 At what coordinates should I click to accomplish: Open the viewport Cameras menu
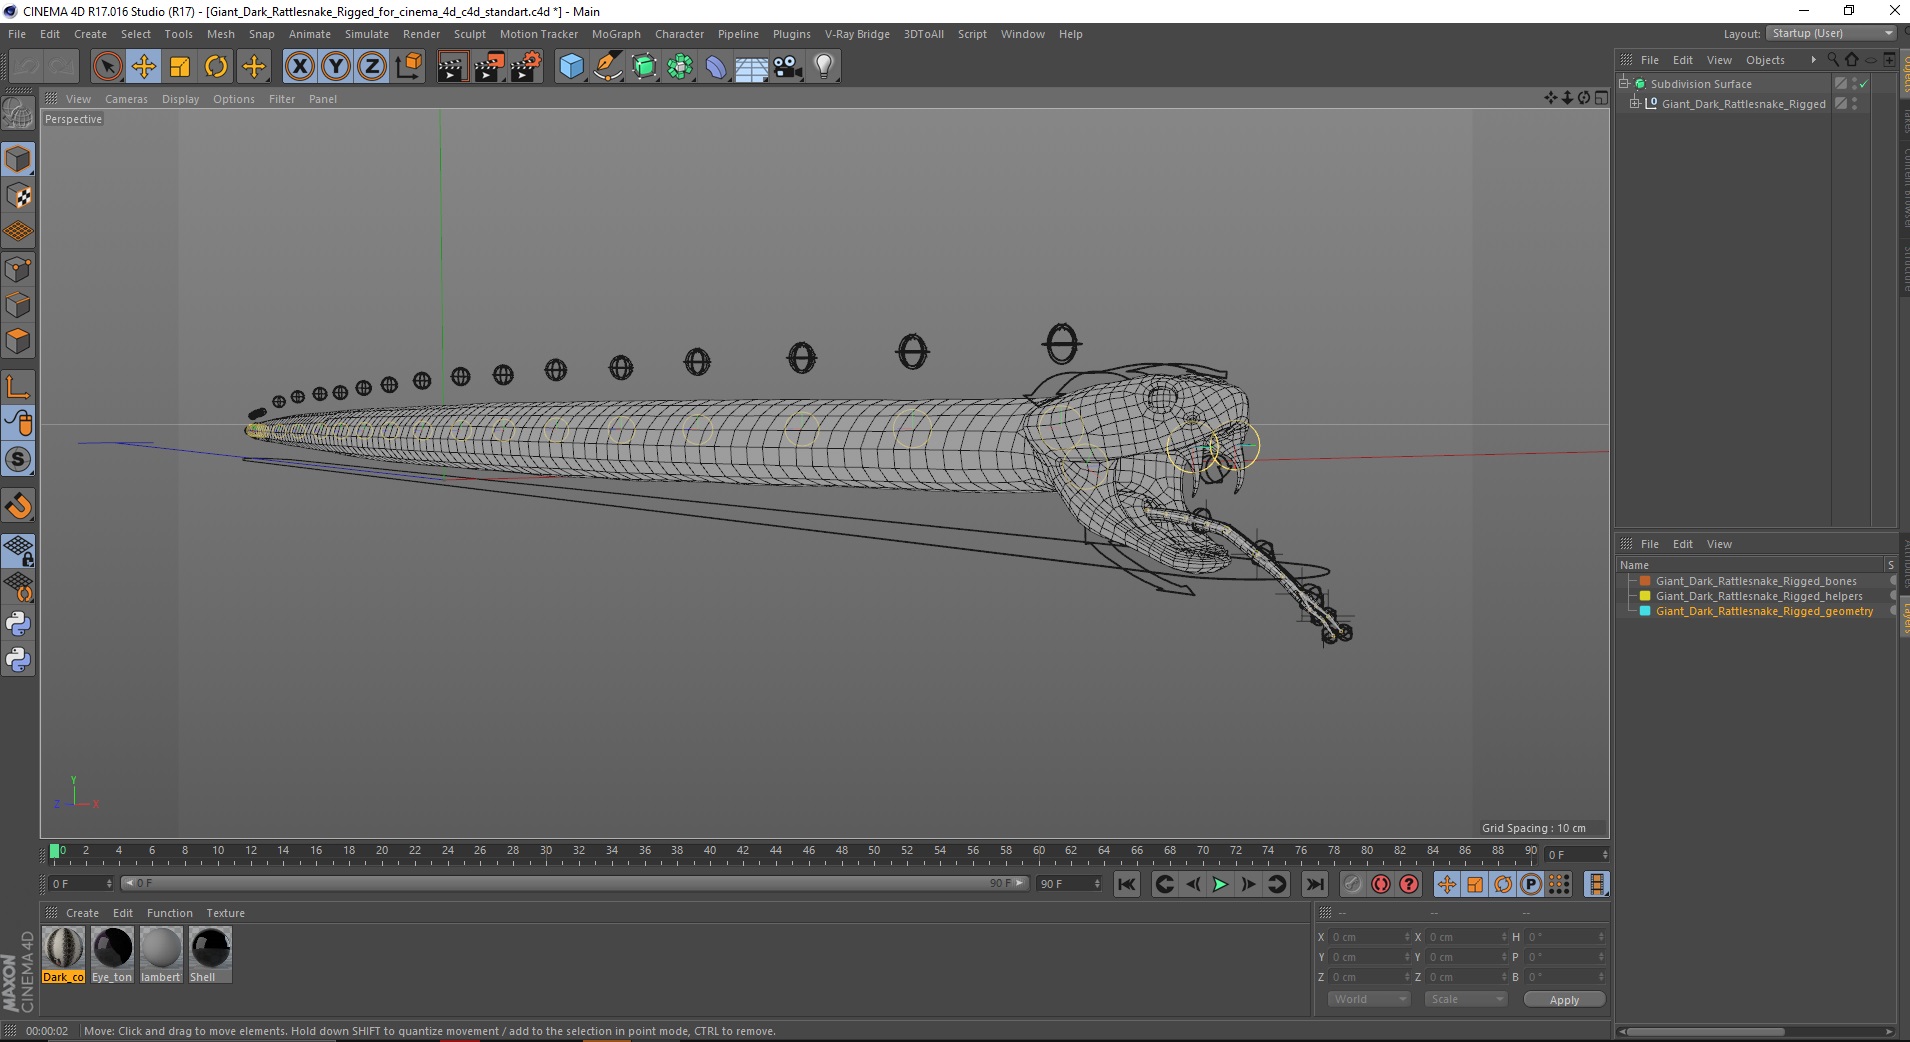(x=126, y=99)
